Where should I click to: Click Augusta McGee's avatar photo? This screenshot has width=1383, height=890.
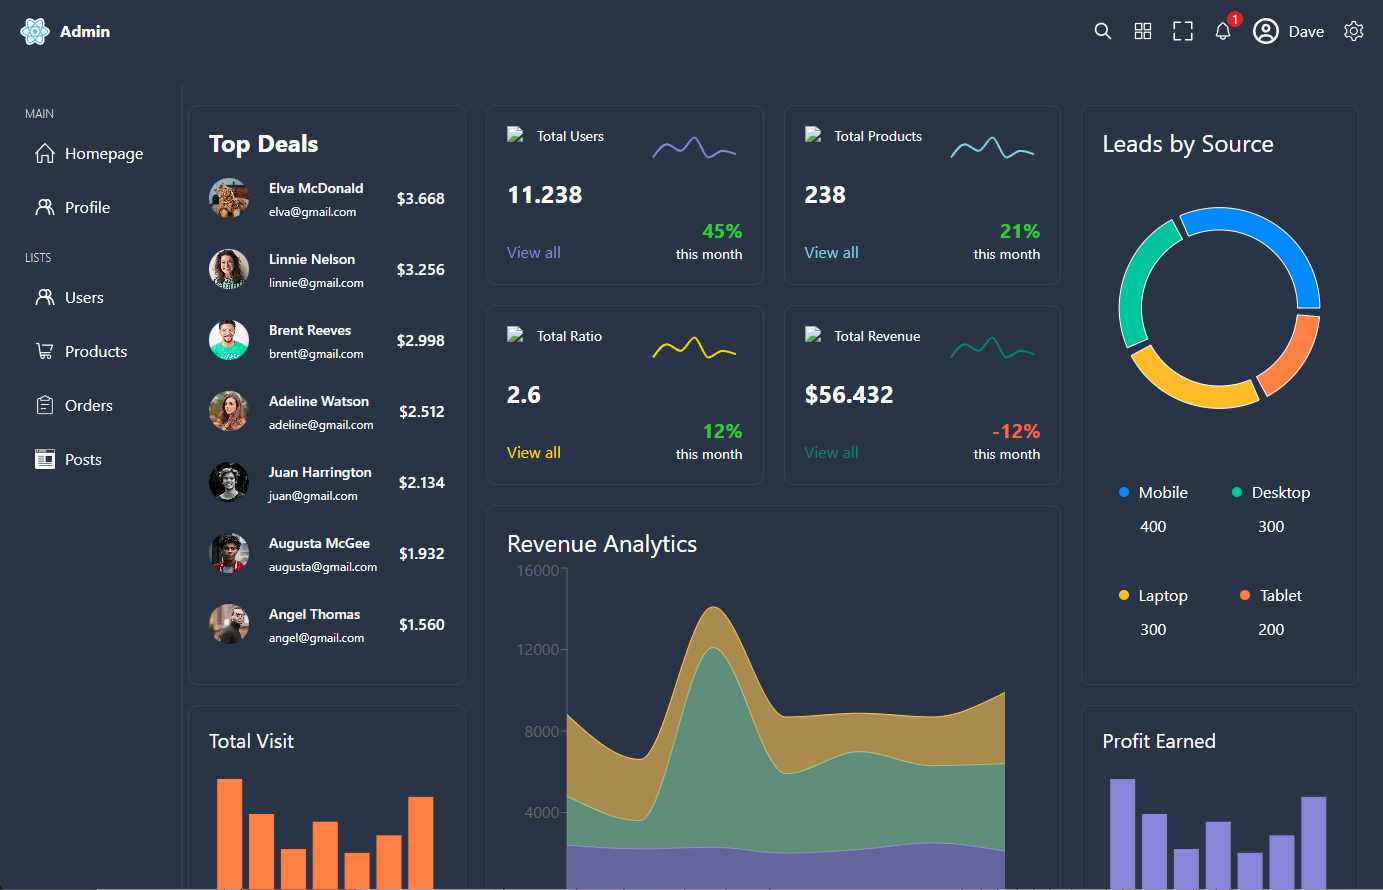(x=229, y=553)
